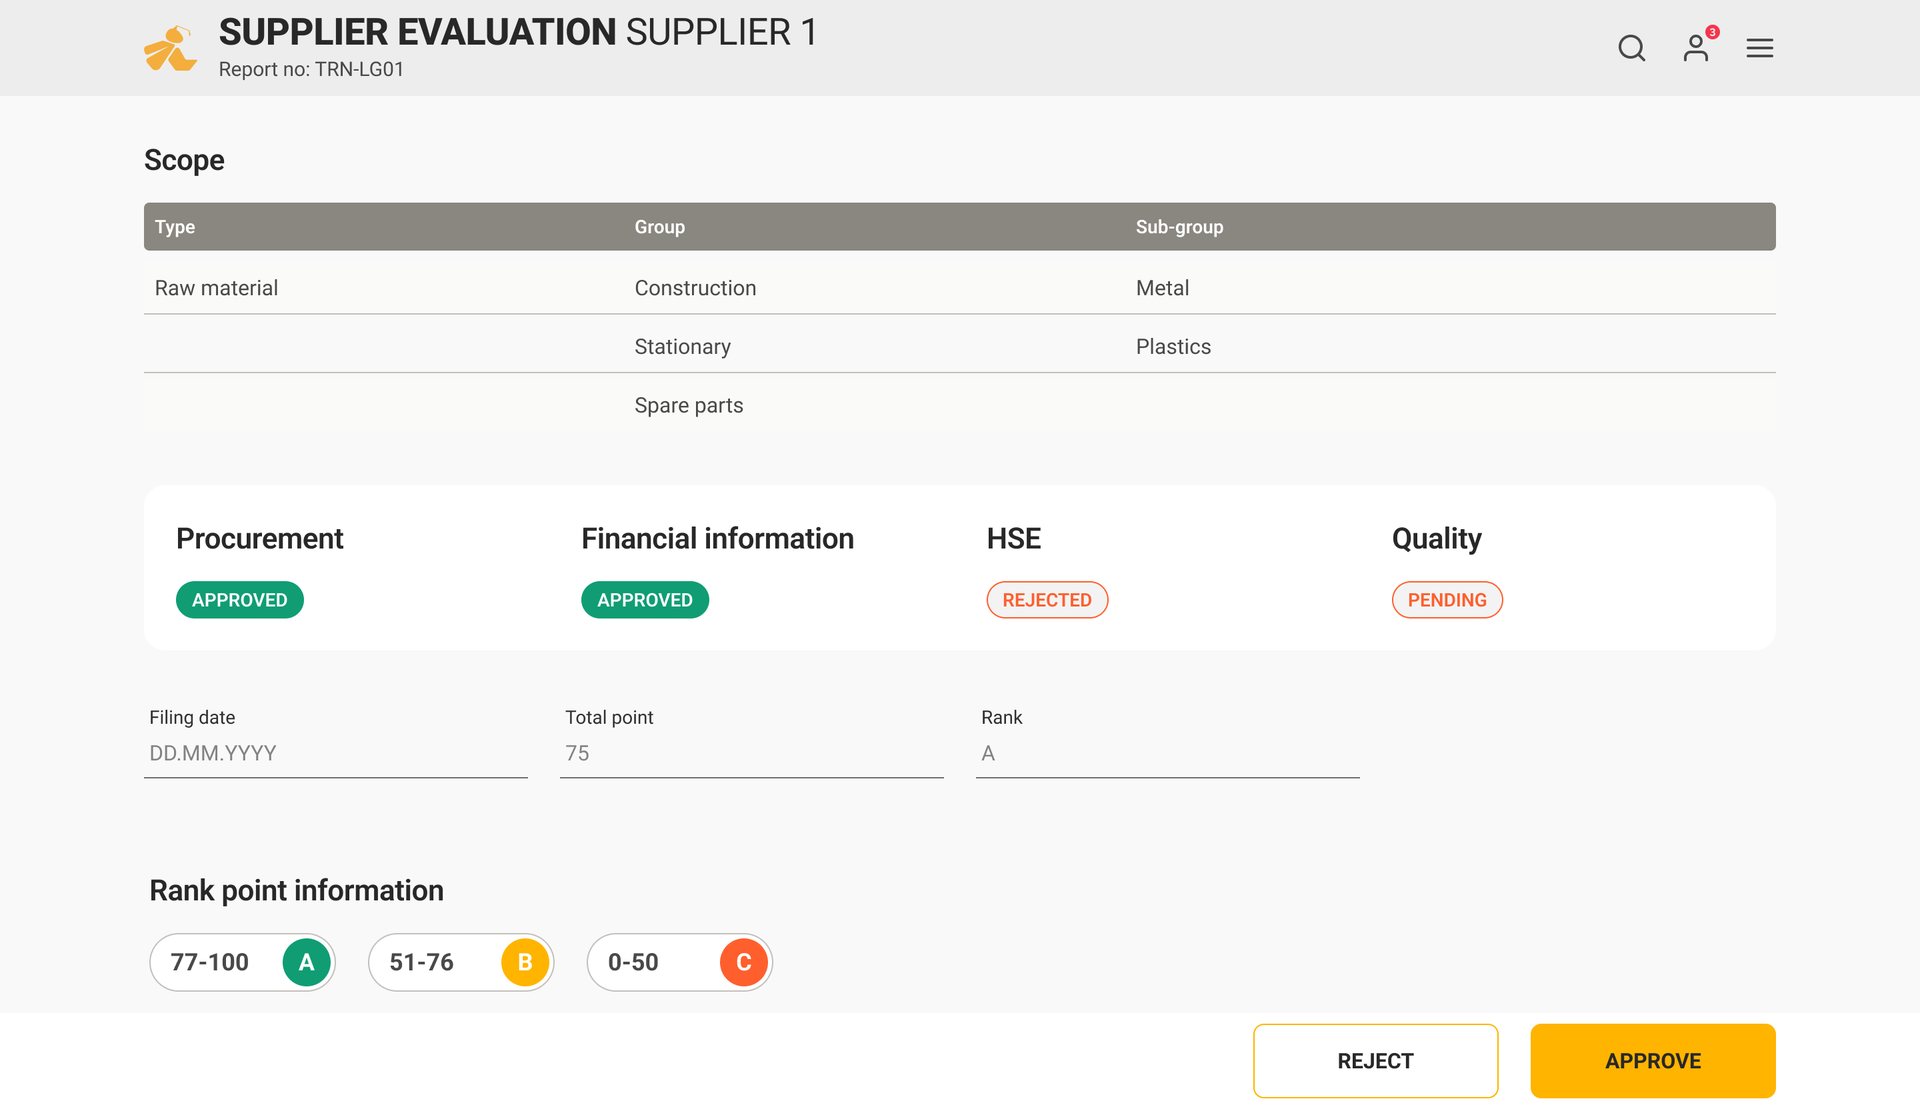Focus the Rank field showing A
The image size is (1920, 1109).
click(x=1168, y=754)
